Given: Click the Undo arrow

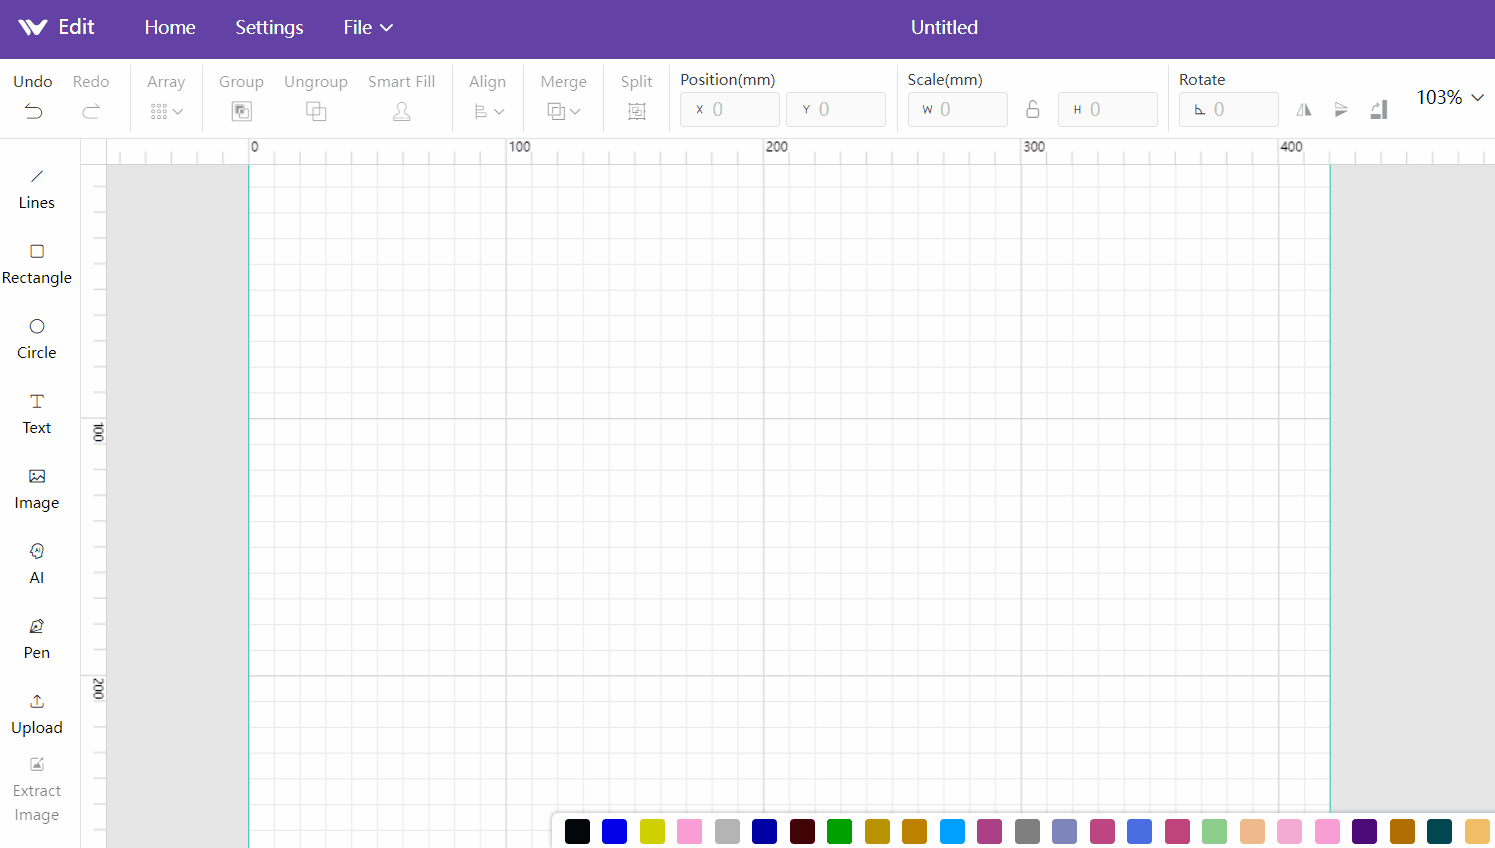Looking at the screenshot, I should coord(33,111).
